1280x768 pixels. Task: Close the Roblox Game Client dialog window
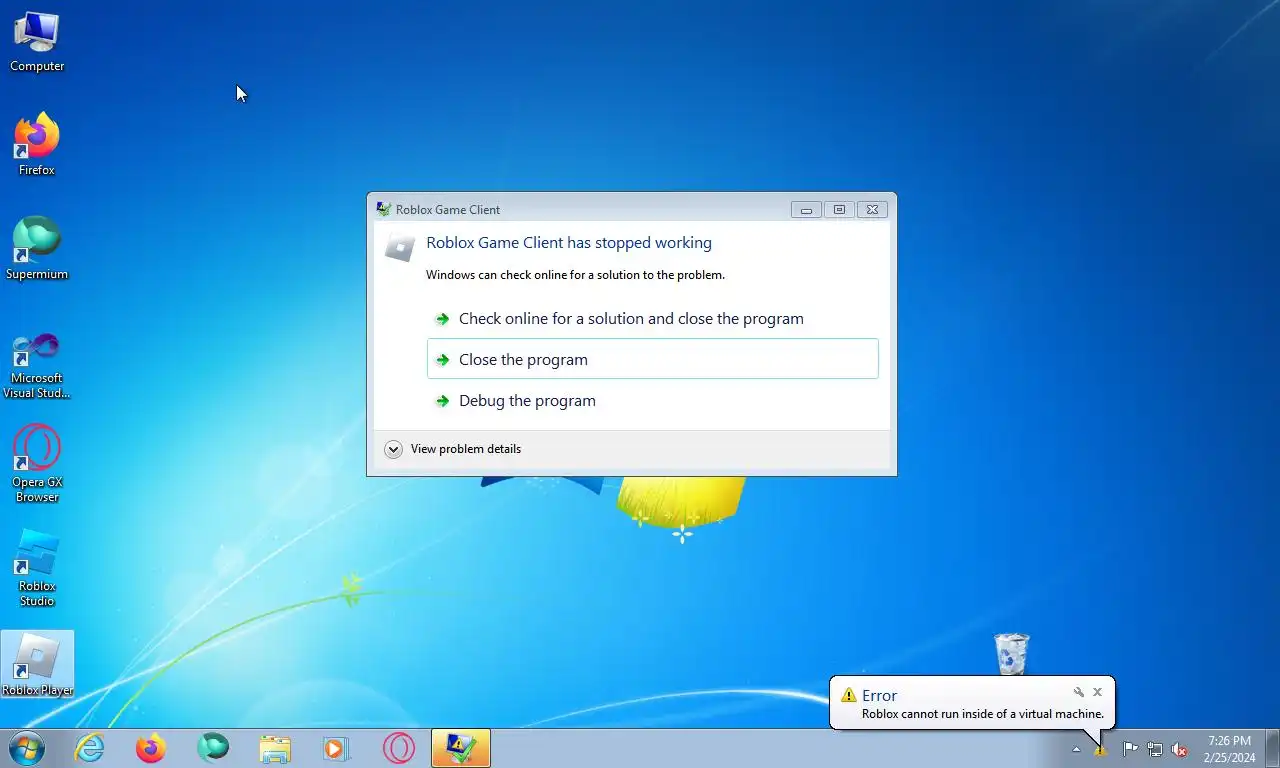click(x=872, y=209)
